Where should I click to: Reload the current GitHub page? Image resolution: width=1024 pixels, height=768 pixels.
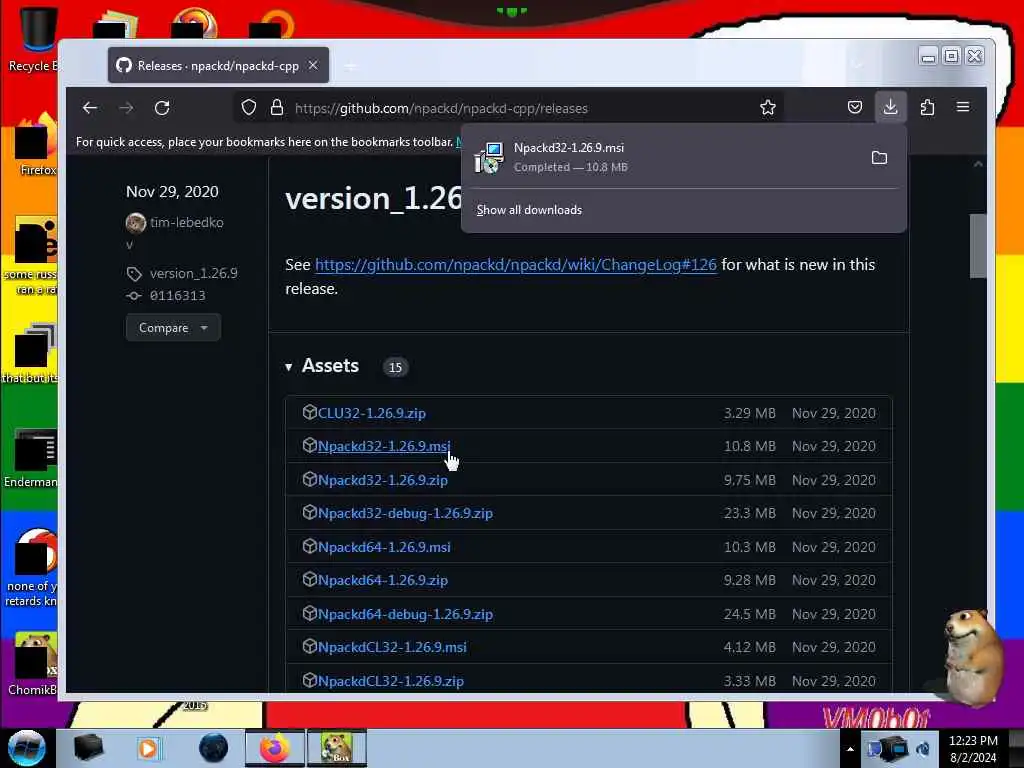[162, 108]
